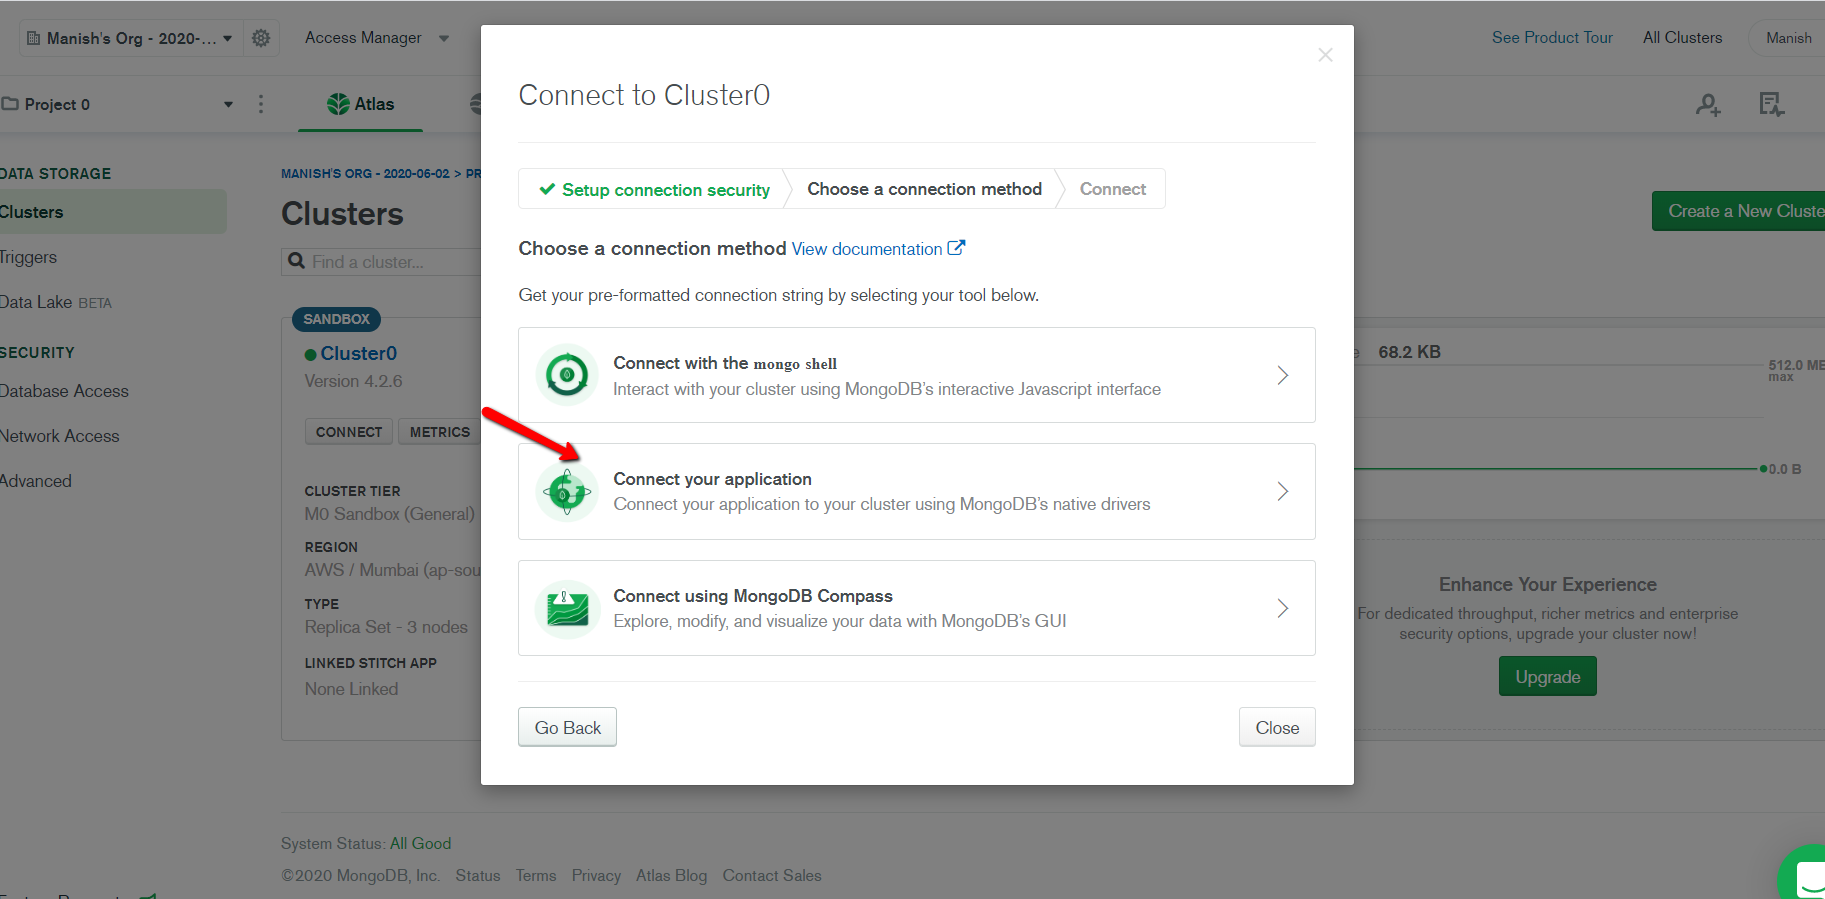Go to Setup connection security step
Image resolution: width=1825 pixels, height=899 pixels.
click(x=655, y=189)
